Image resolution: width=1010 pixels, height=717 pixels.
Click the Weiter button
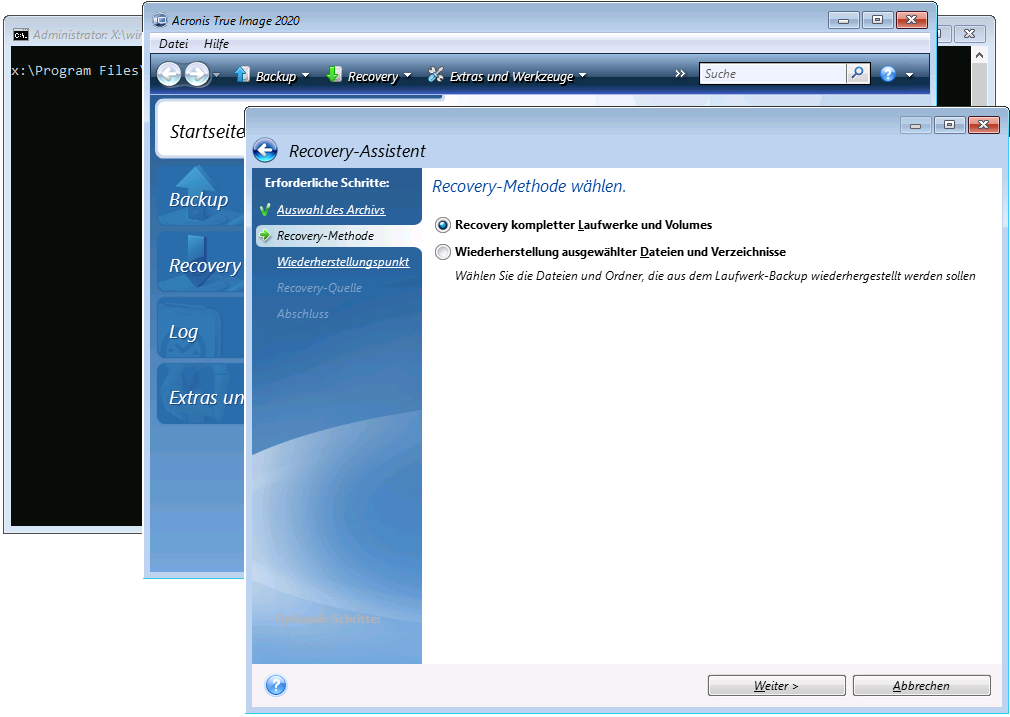point(776,685)
